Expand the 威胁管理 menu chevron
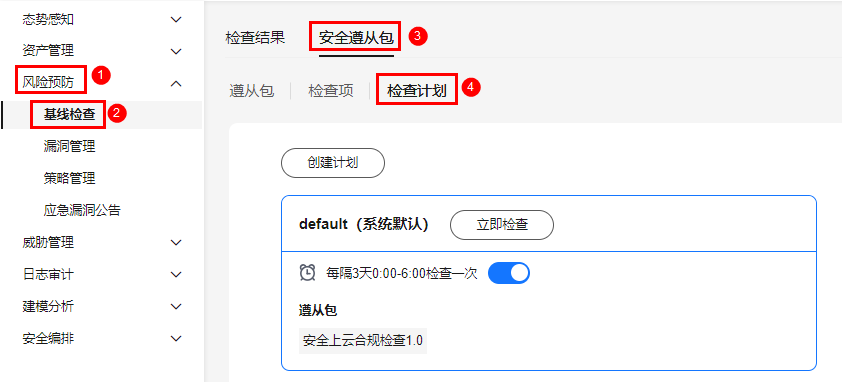 tap(176, 243)
